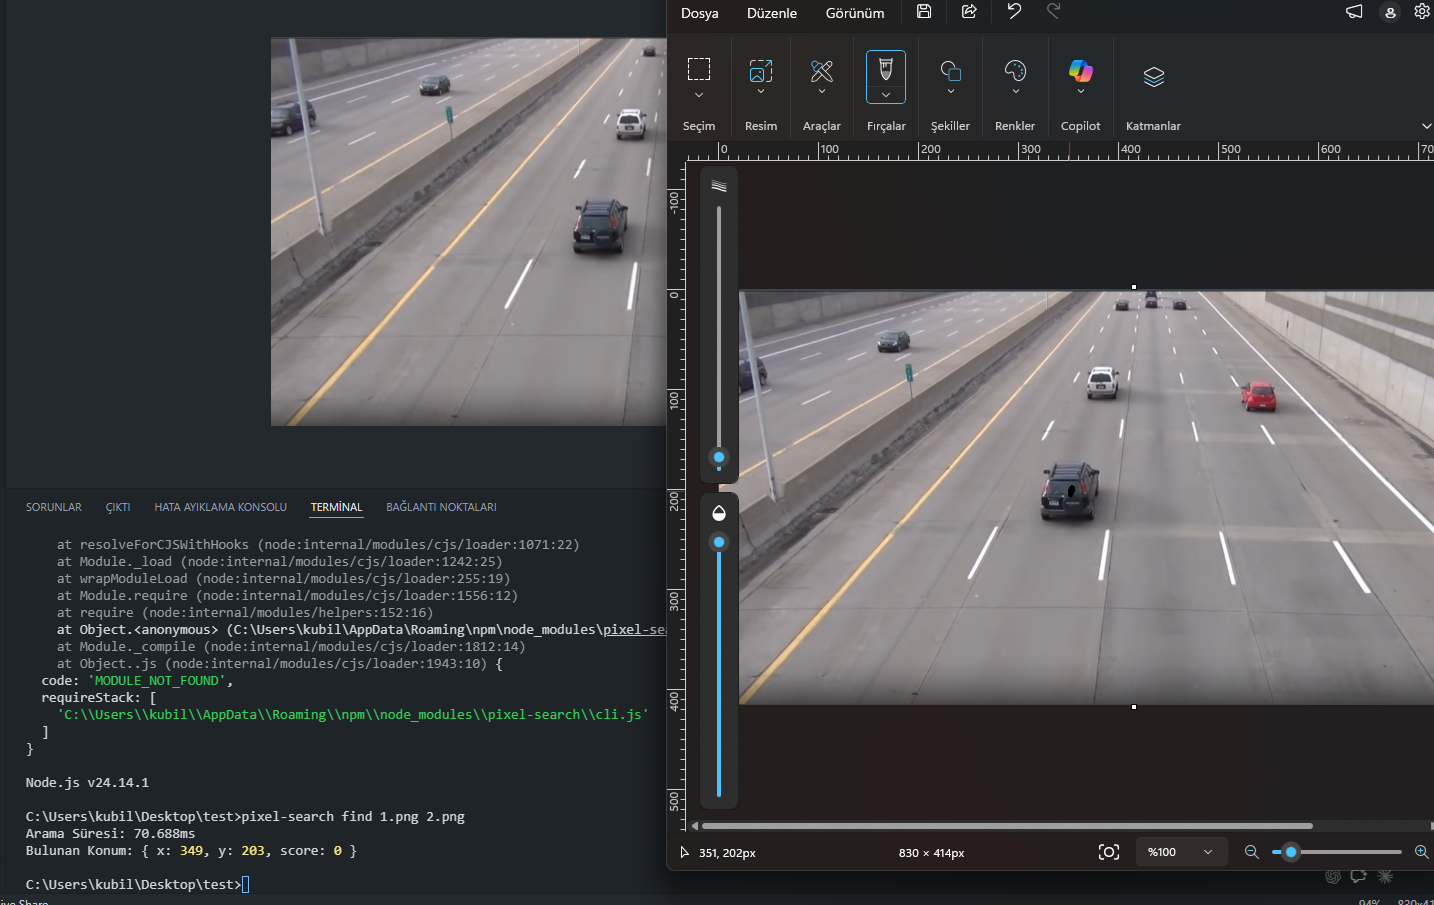The height and width of the screenshot is (905, 1434).
Task: Open the %100 zoom level dropdown
Action: click(1181, 852)
